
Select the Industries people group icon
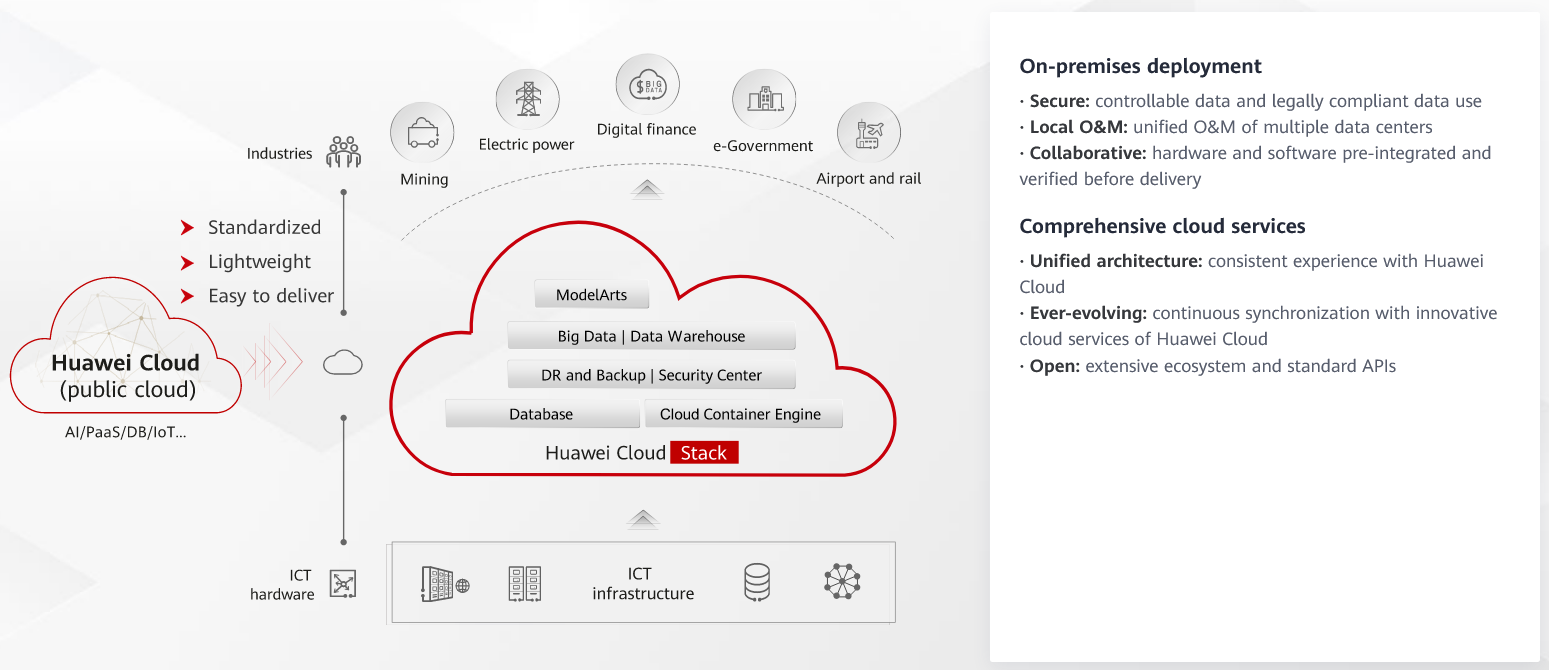point(343,153)
